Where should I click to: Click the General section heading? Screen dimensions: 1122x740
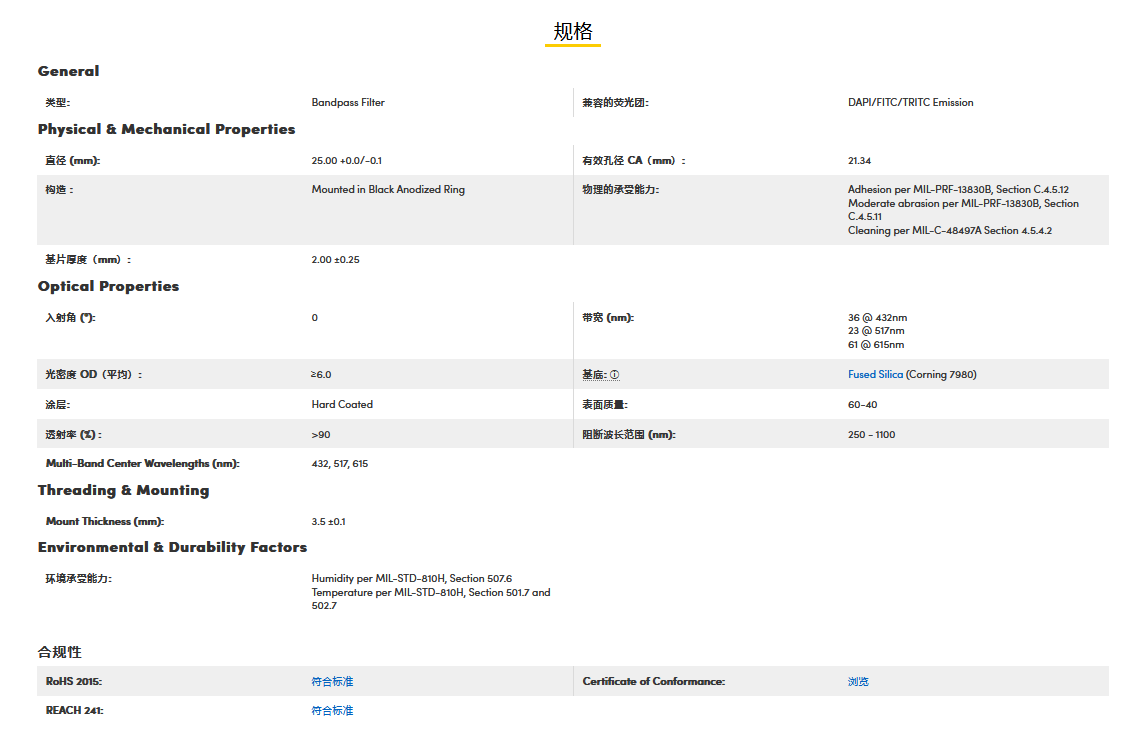[x=69, y=71]
